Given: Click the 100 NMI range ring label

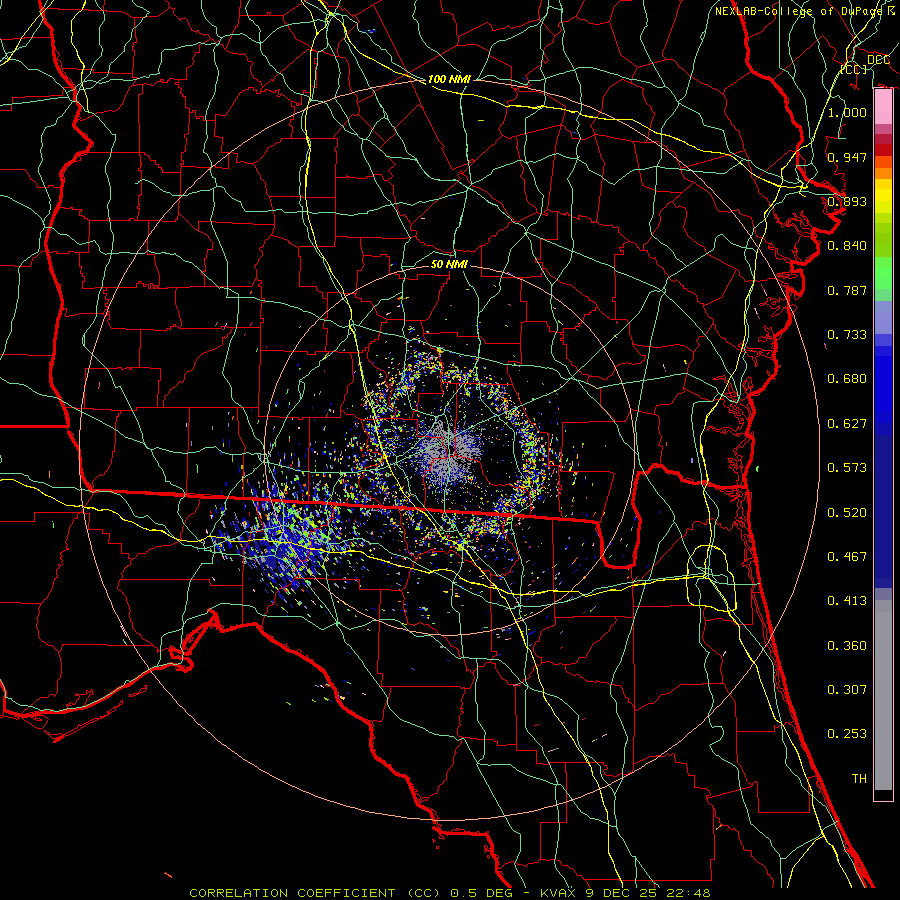Looking at the screenshot, I should 449,79.
